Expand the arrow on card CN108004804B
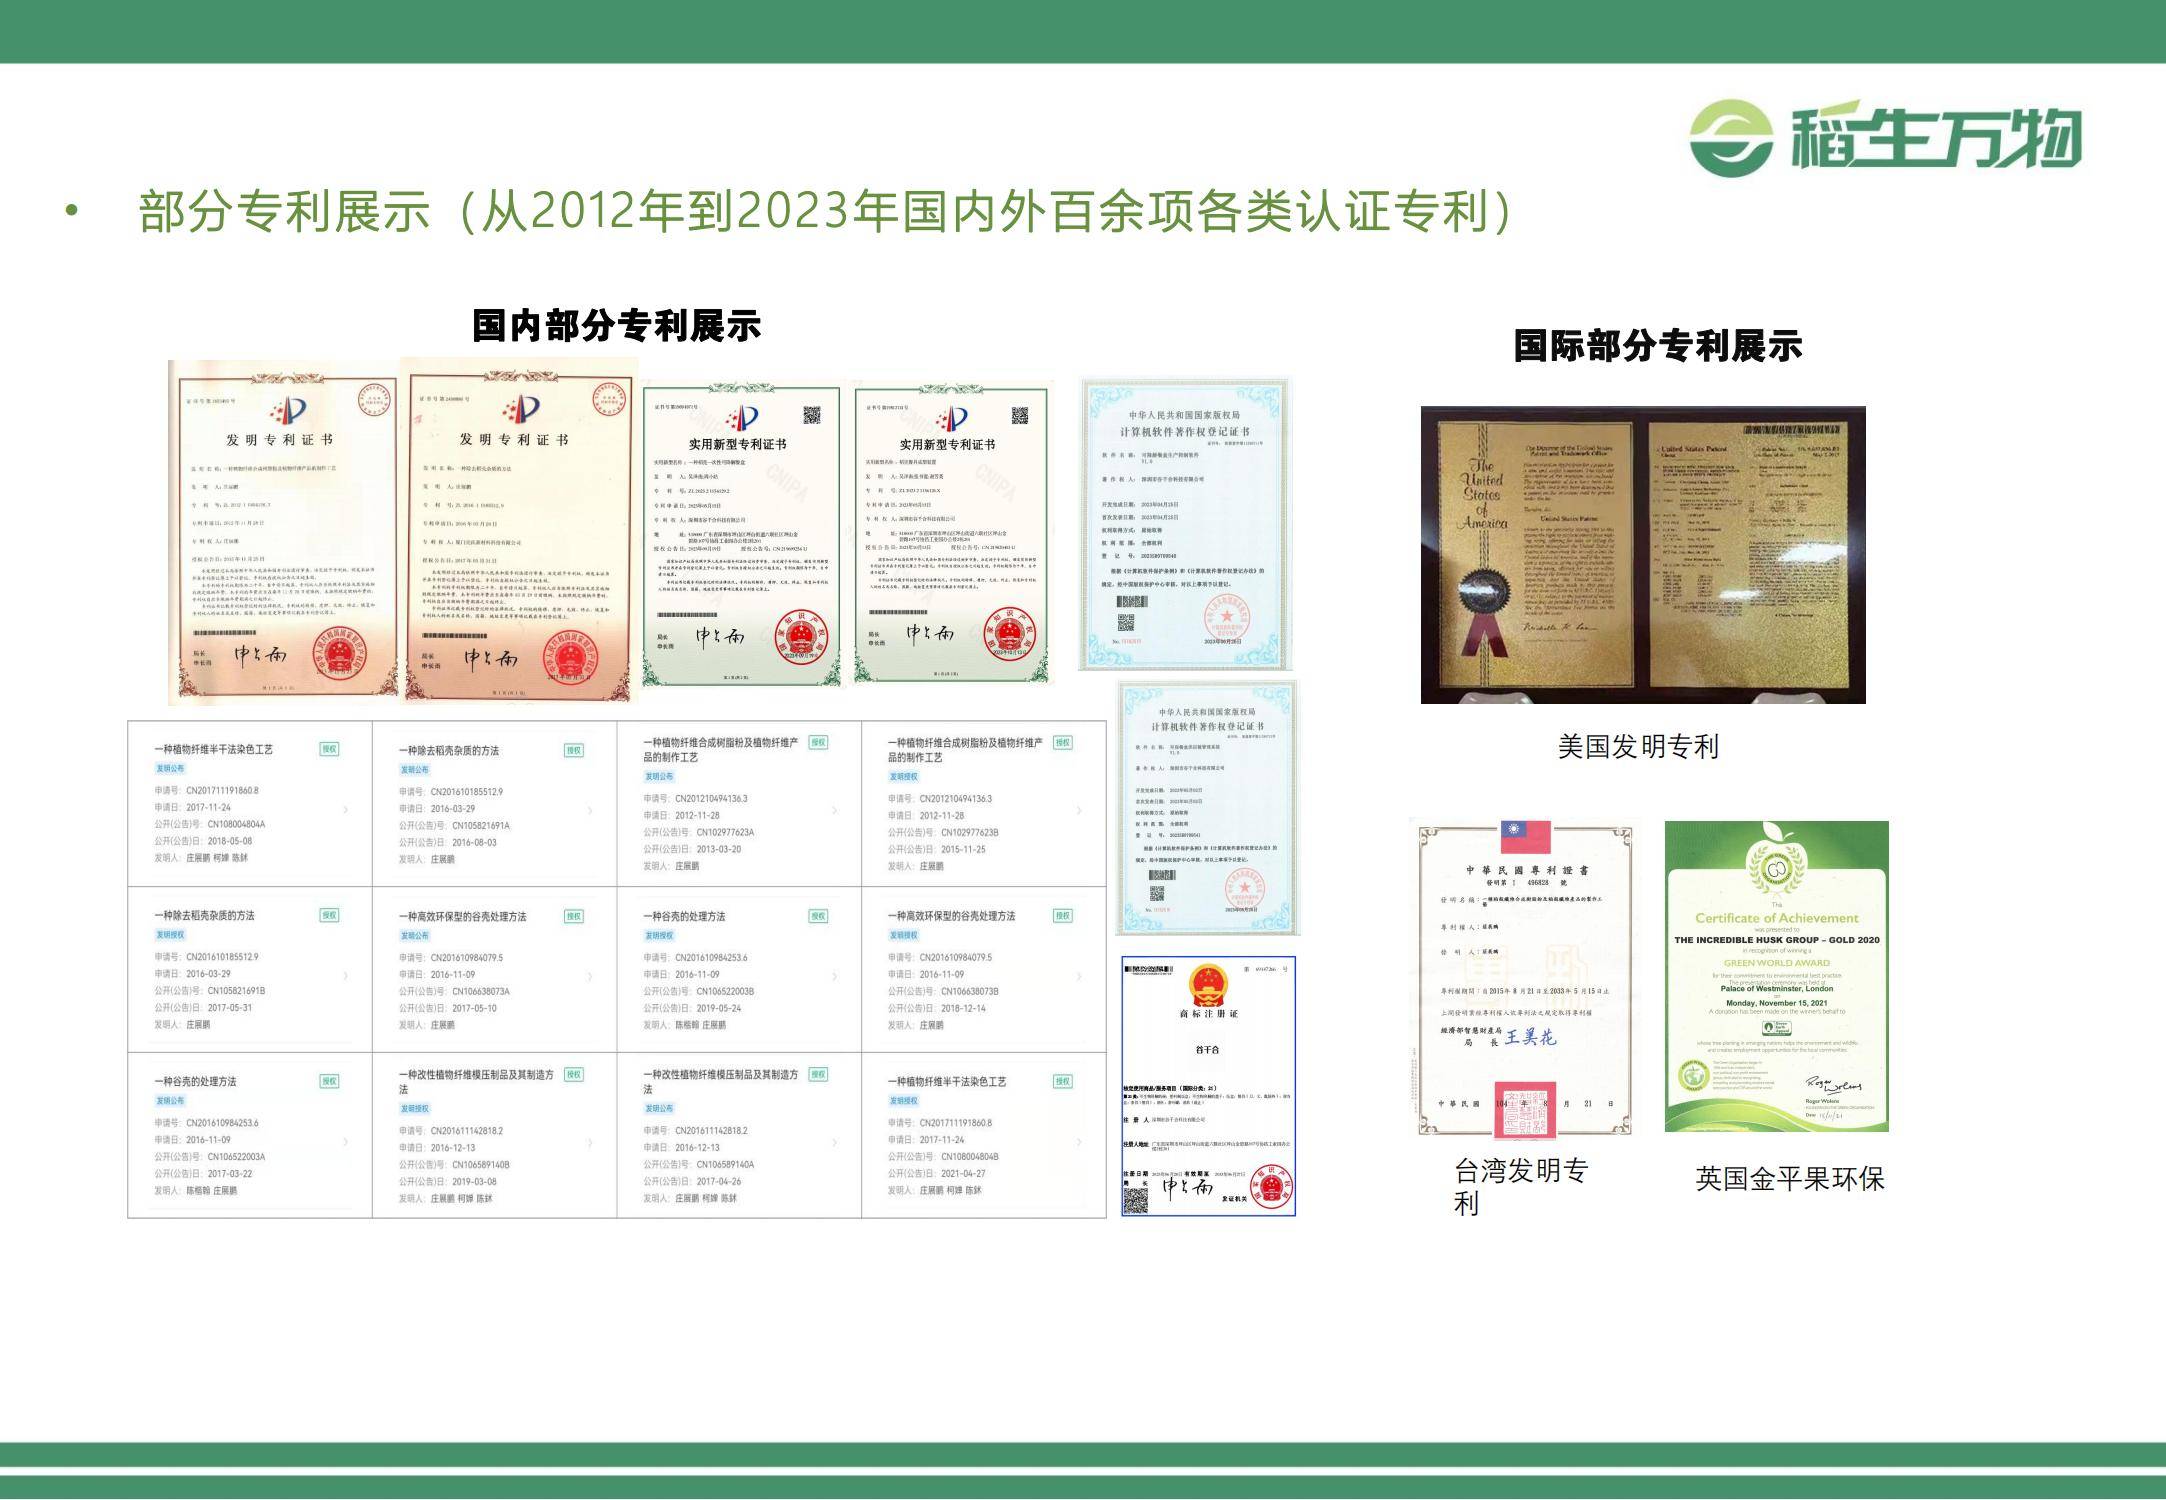The image size is (2166, 1500). tap(1079, 1142)
